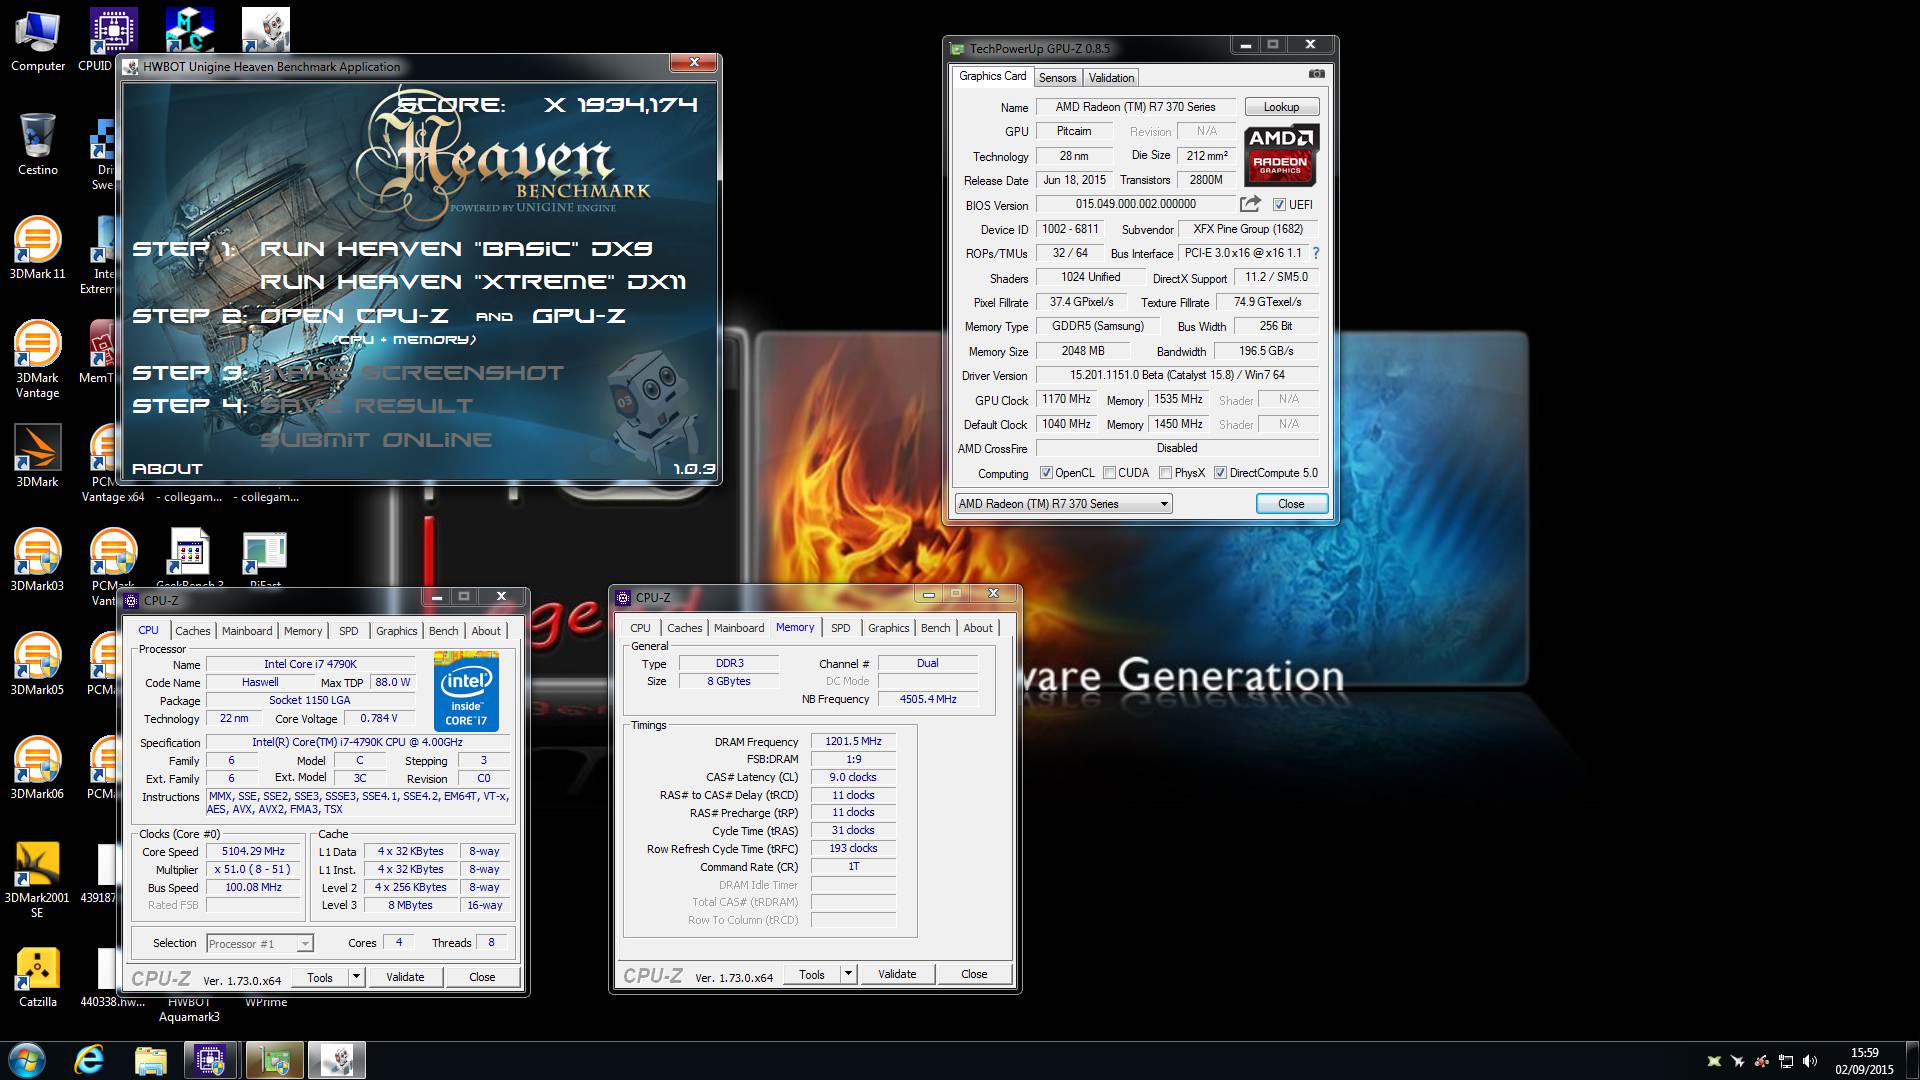1920x1080 pixels.
Task: Switch to GPU-Z taskbar button
Action: 275,1060
